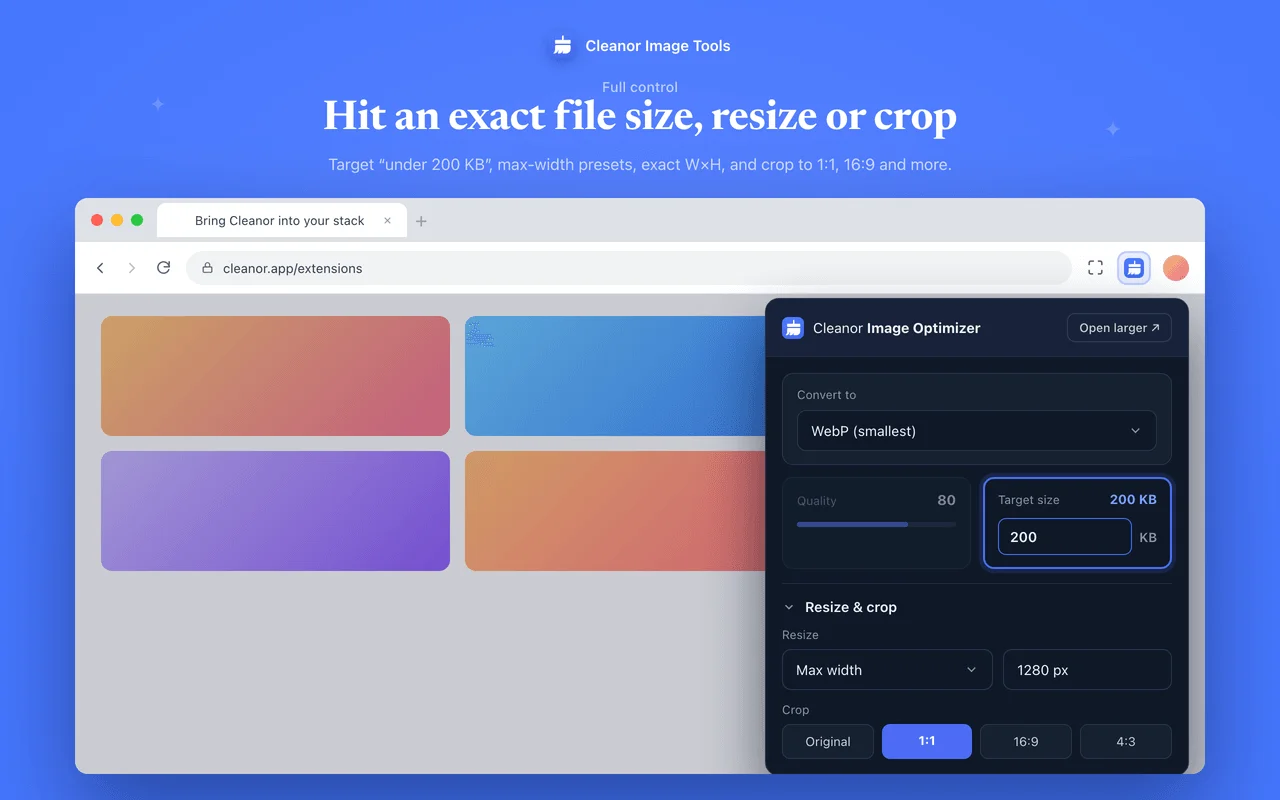Adjust the Quality slider
The height and width of the screenshot is (800, 1280).
(x=876, y=524)
